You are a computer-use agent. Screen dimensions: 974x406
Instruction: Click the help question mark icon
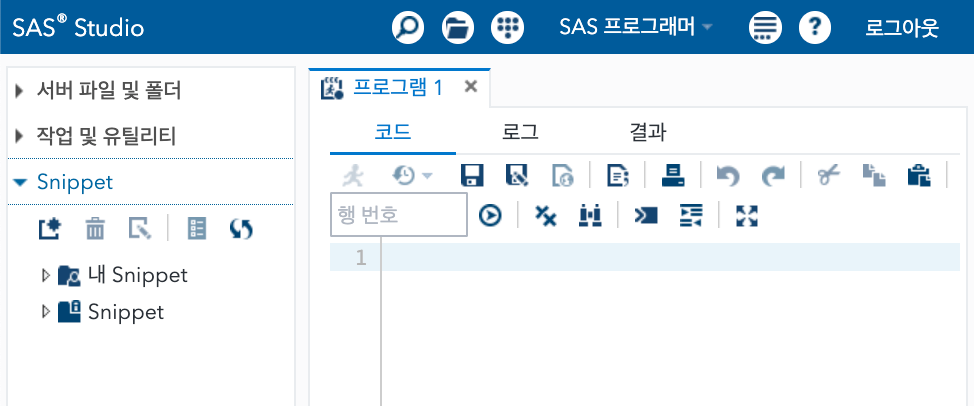pos(815,27)
